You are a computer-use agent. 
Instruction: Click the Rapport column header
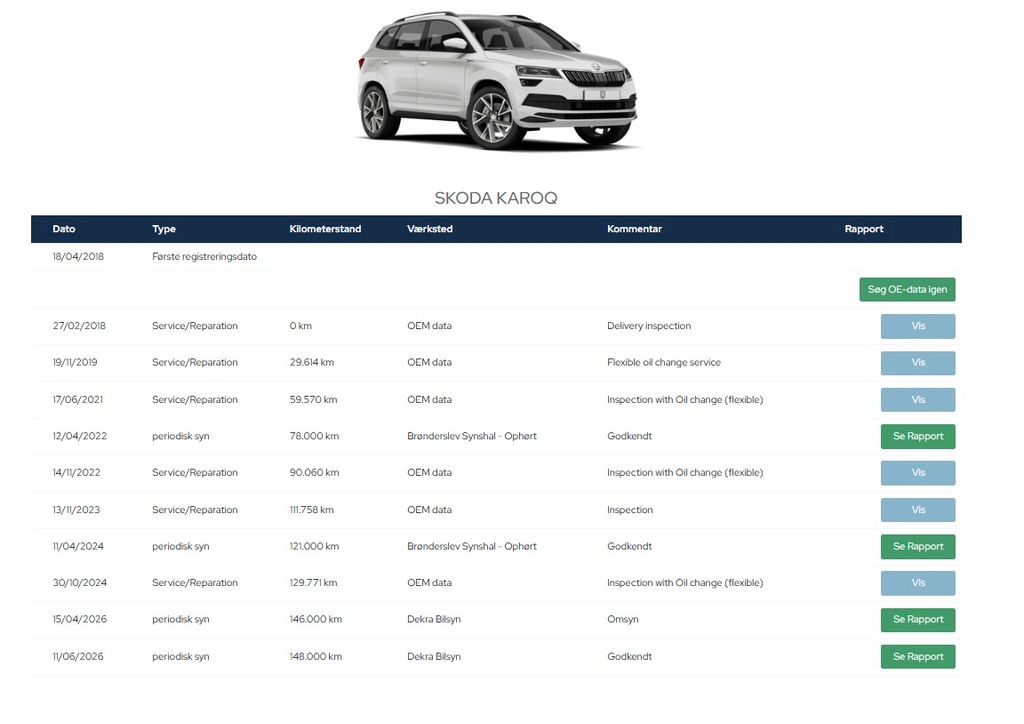[863, 229]
